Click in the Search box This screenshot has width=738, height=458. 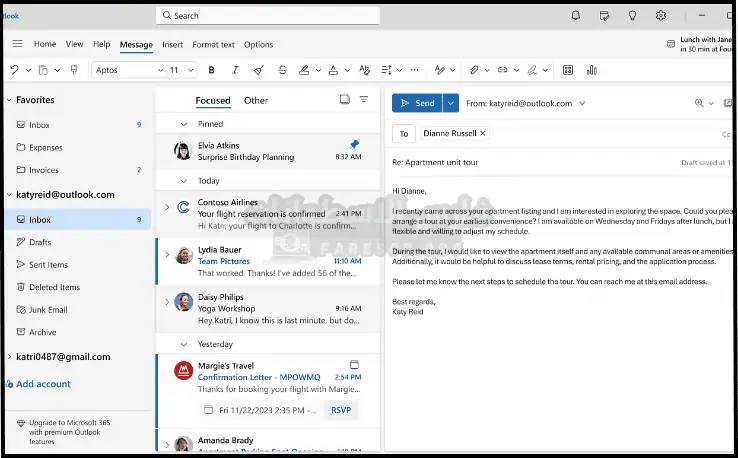[268, 16]
